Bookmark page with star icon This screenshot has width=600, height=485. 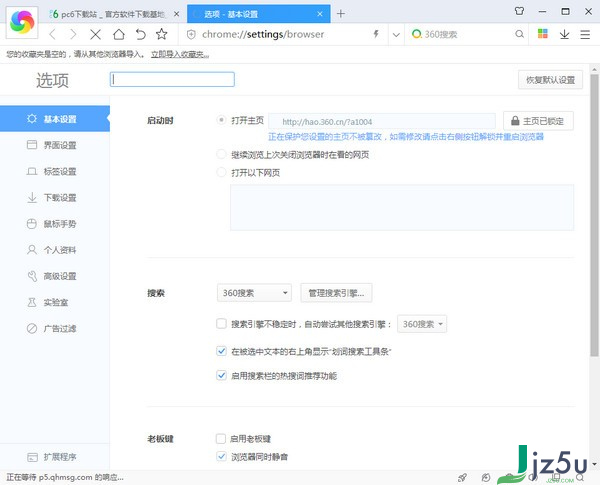click(161, 34)
